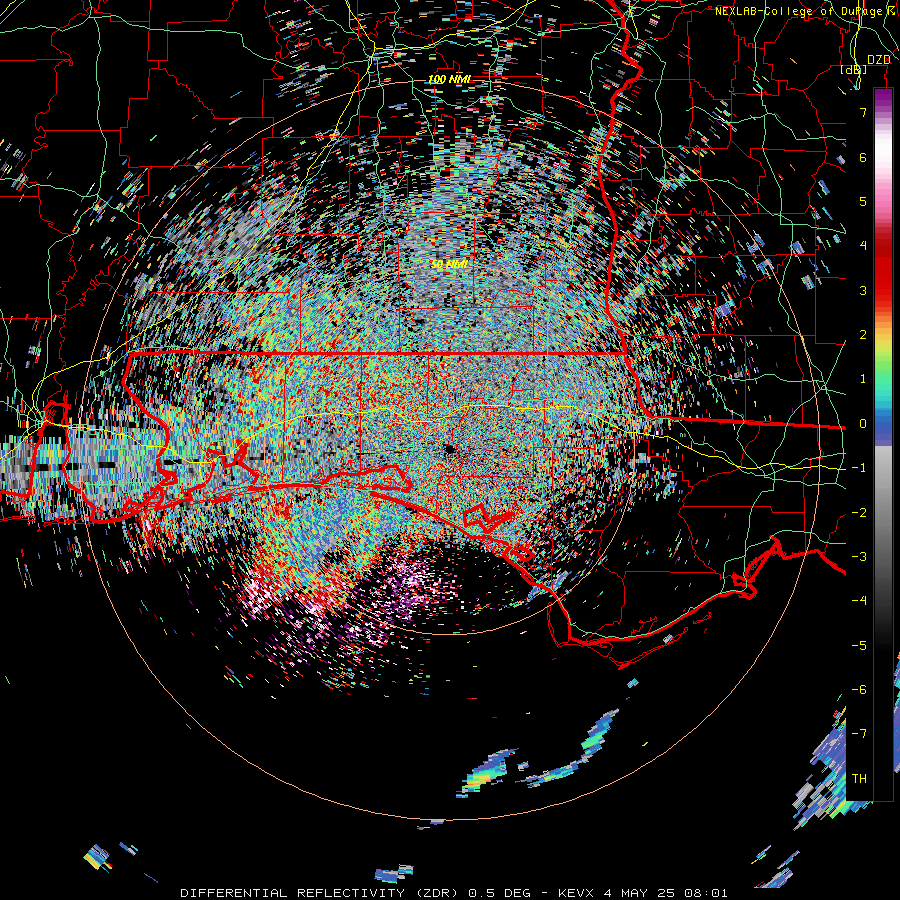
Task: Click the 0.5 DEG elevation text in the caption
Action: (x=501, y=893)
